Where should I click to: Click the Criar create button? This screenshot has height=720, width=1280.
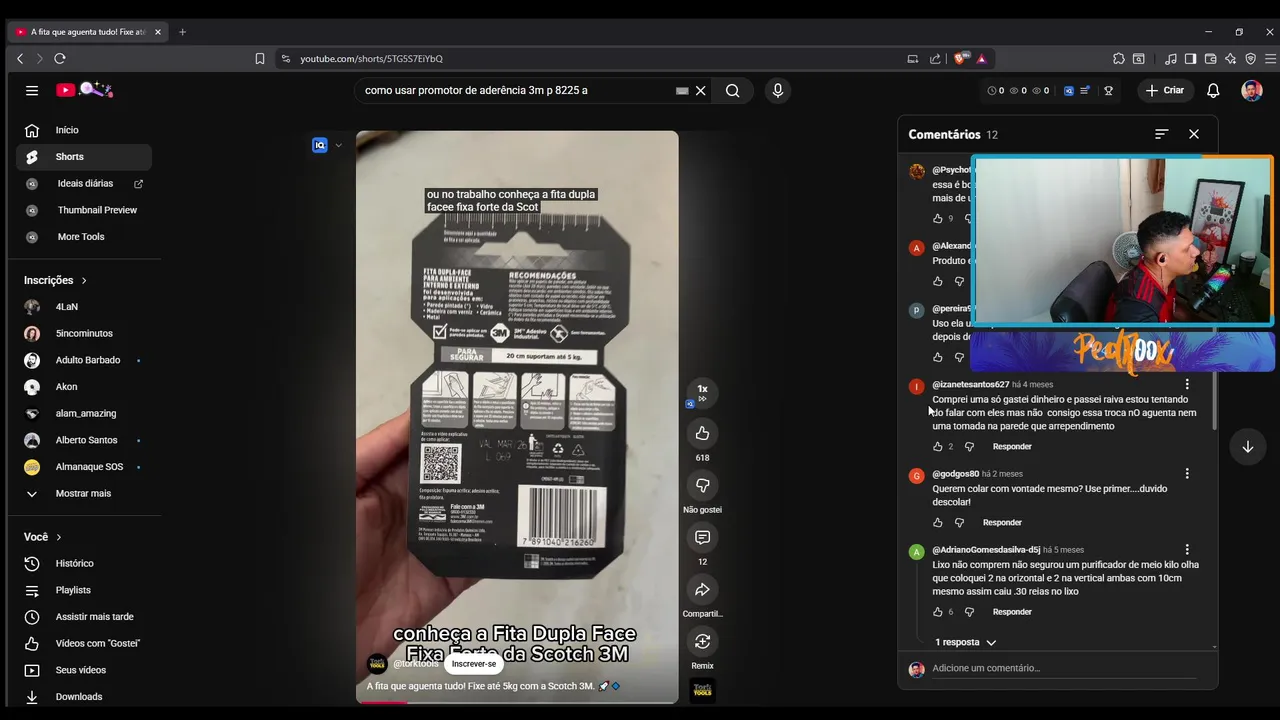[x=1165, y=90]
